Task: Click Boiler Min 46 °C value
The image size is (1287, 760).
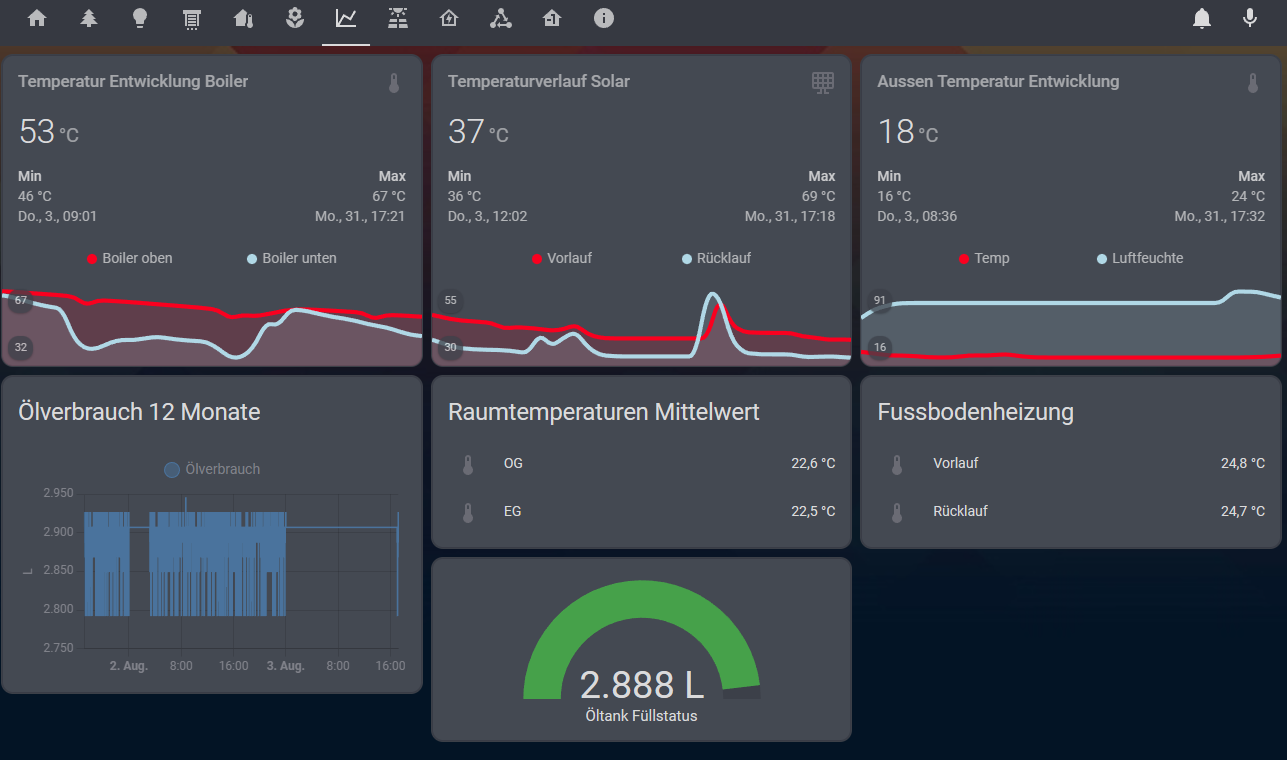Action: [35, 196]
